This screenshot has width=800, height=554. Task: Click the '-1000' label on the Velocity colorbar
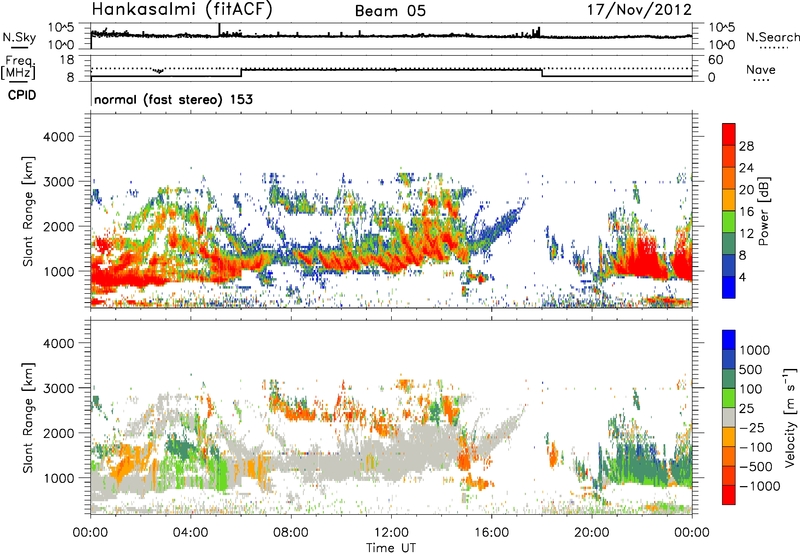point(760,486)
